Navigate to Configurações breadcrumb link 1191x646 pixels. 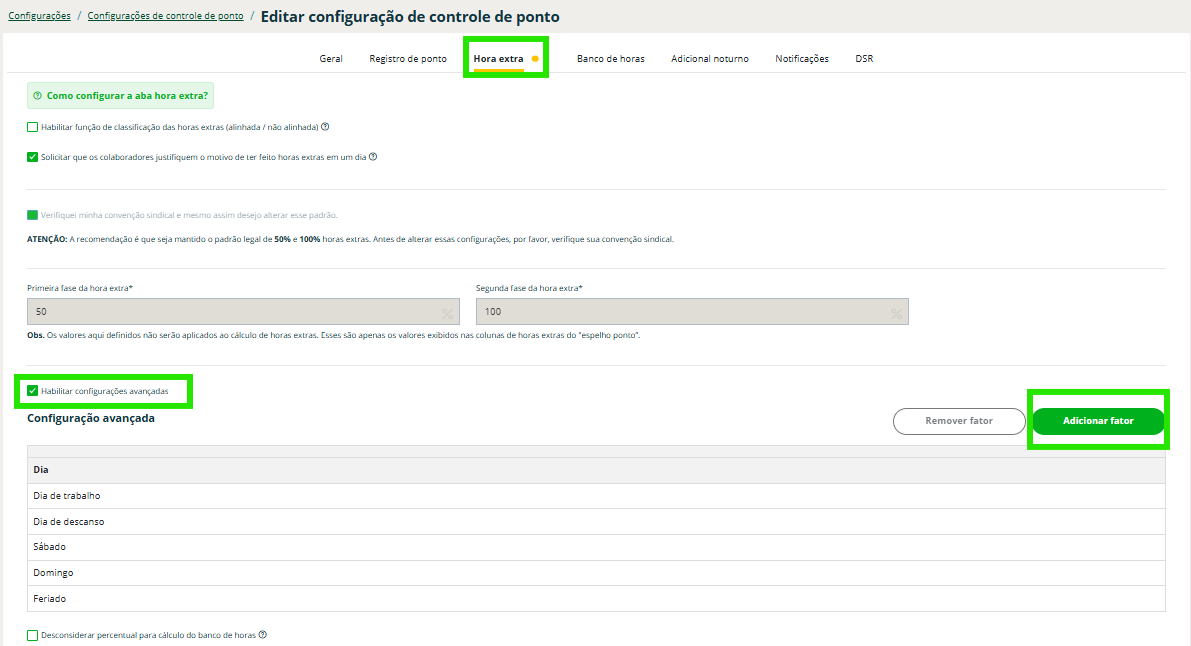39,16
